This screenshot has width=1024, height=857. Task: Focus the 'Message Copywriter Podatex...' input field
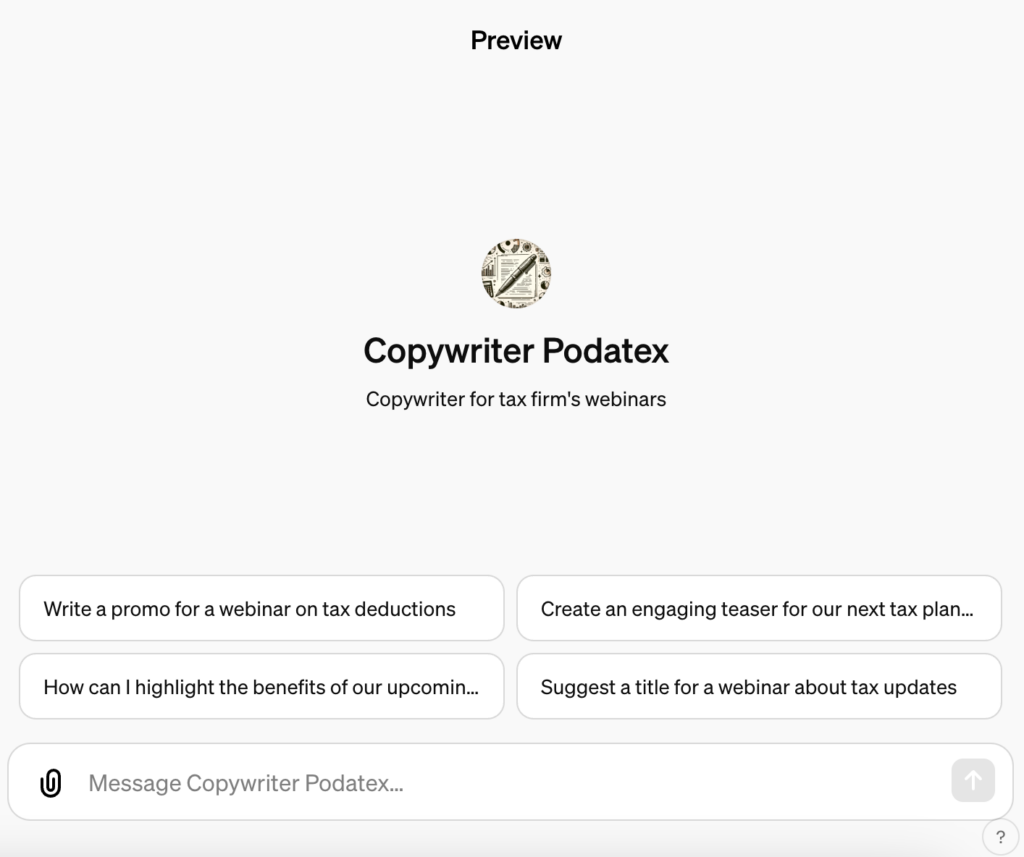click(500, 783)
